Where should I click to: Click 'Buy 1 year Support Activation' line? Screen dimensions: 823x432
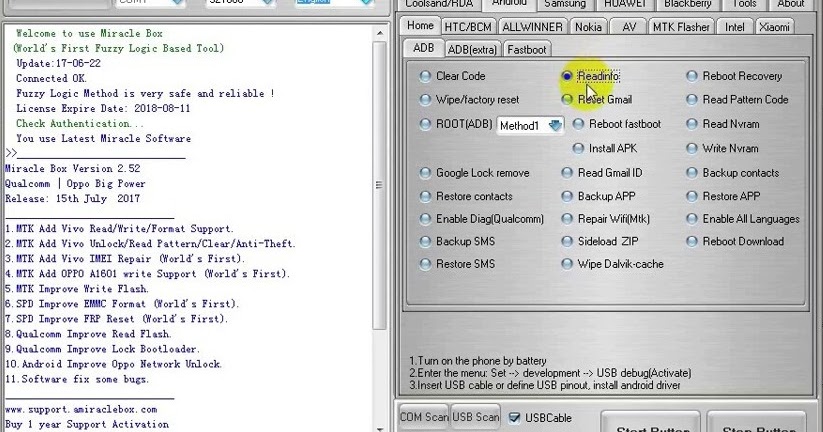point(87,424)
